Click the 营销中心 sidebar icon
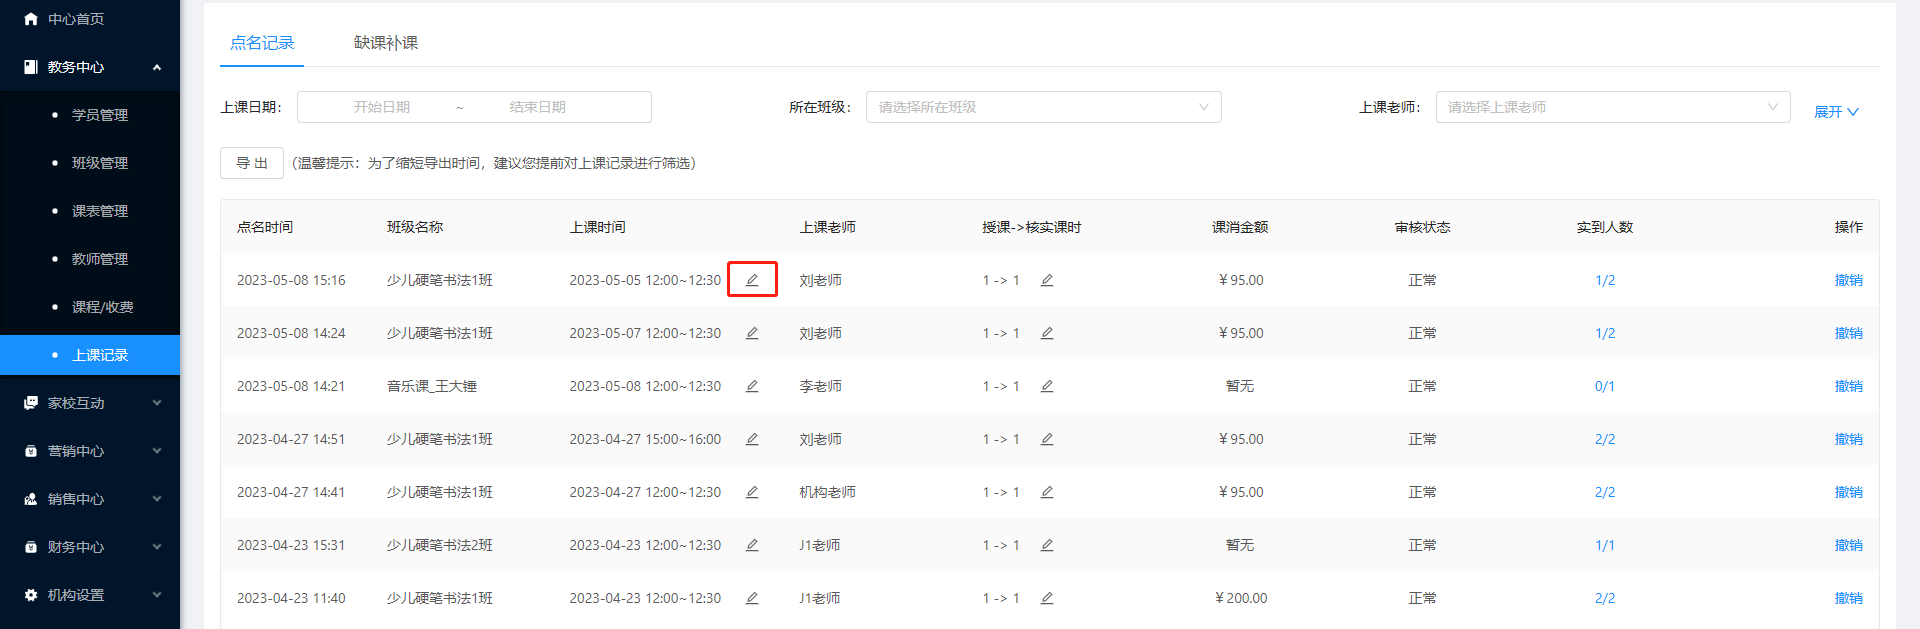Viewport: 1920px width, 629px height. coord(31,451)
